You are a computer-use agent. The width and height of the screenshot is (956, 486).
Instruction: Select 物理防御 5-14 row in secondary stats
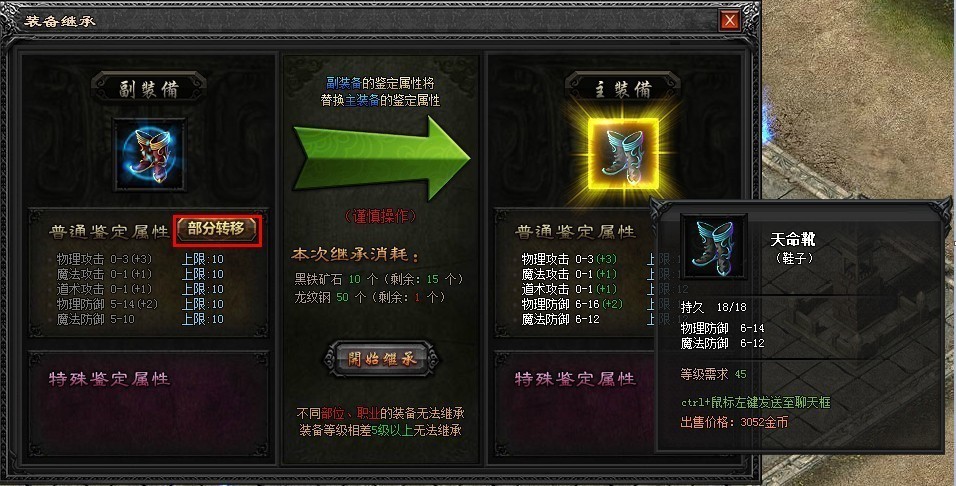point(140,304)
